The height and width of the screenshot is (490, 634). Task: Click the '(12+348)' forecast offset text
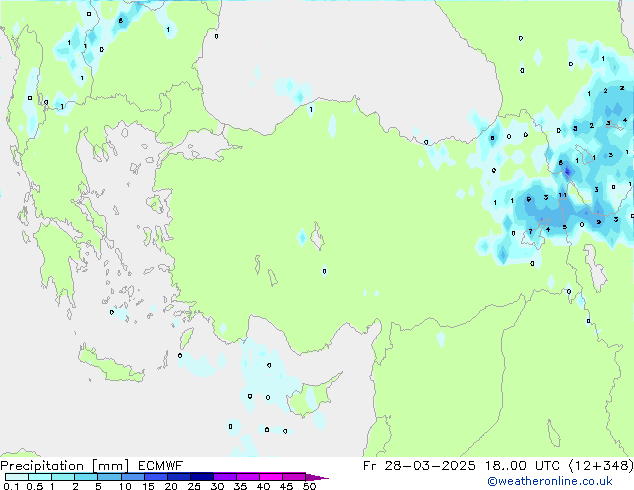click(x=601, y=466)
